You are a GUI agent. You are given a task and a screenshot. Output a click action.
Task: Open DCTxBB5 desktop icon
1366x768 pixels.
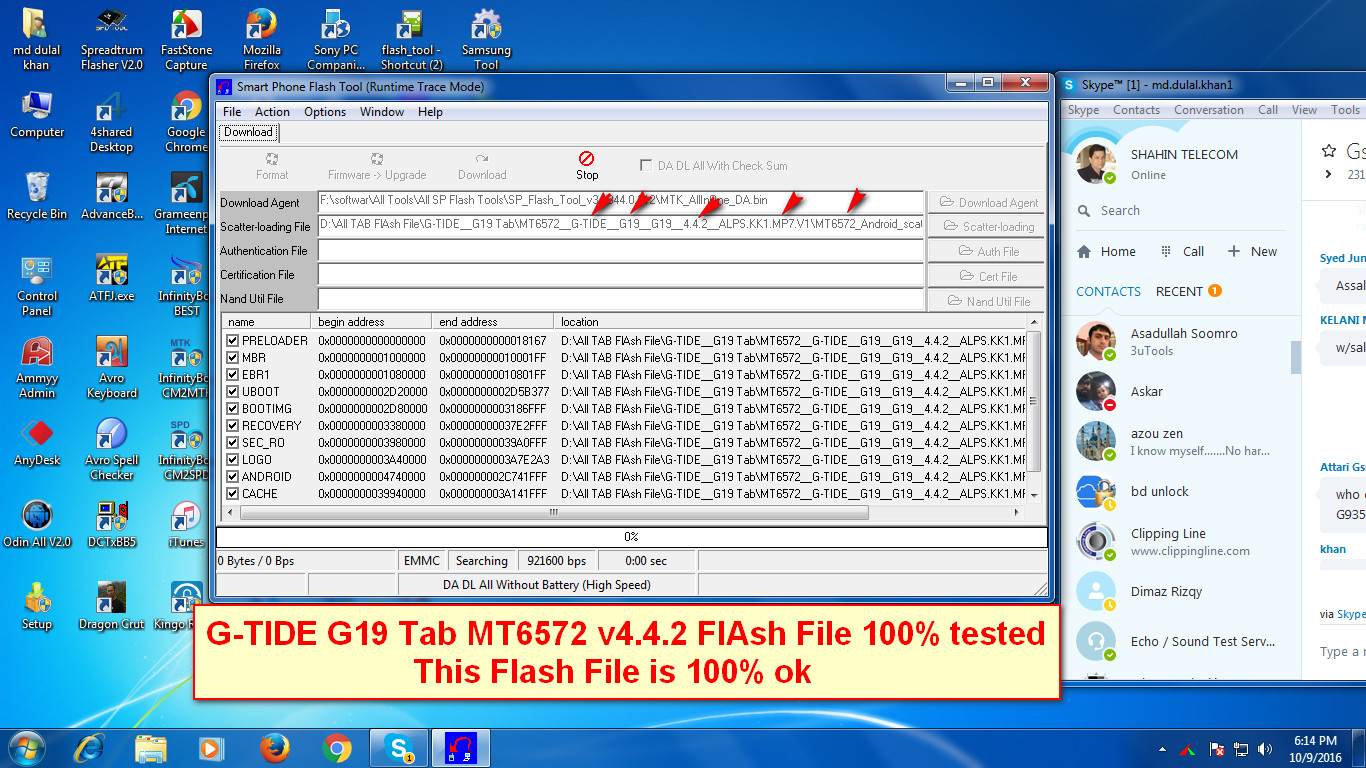coord(112,525)
